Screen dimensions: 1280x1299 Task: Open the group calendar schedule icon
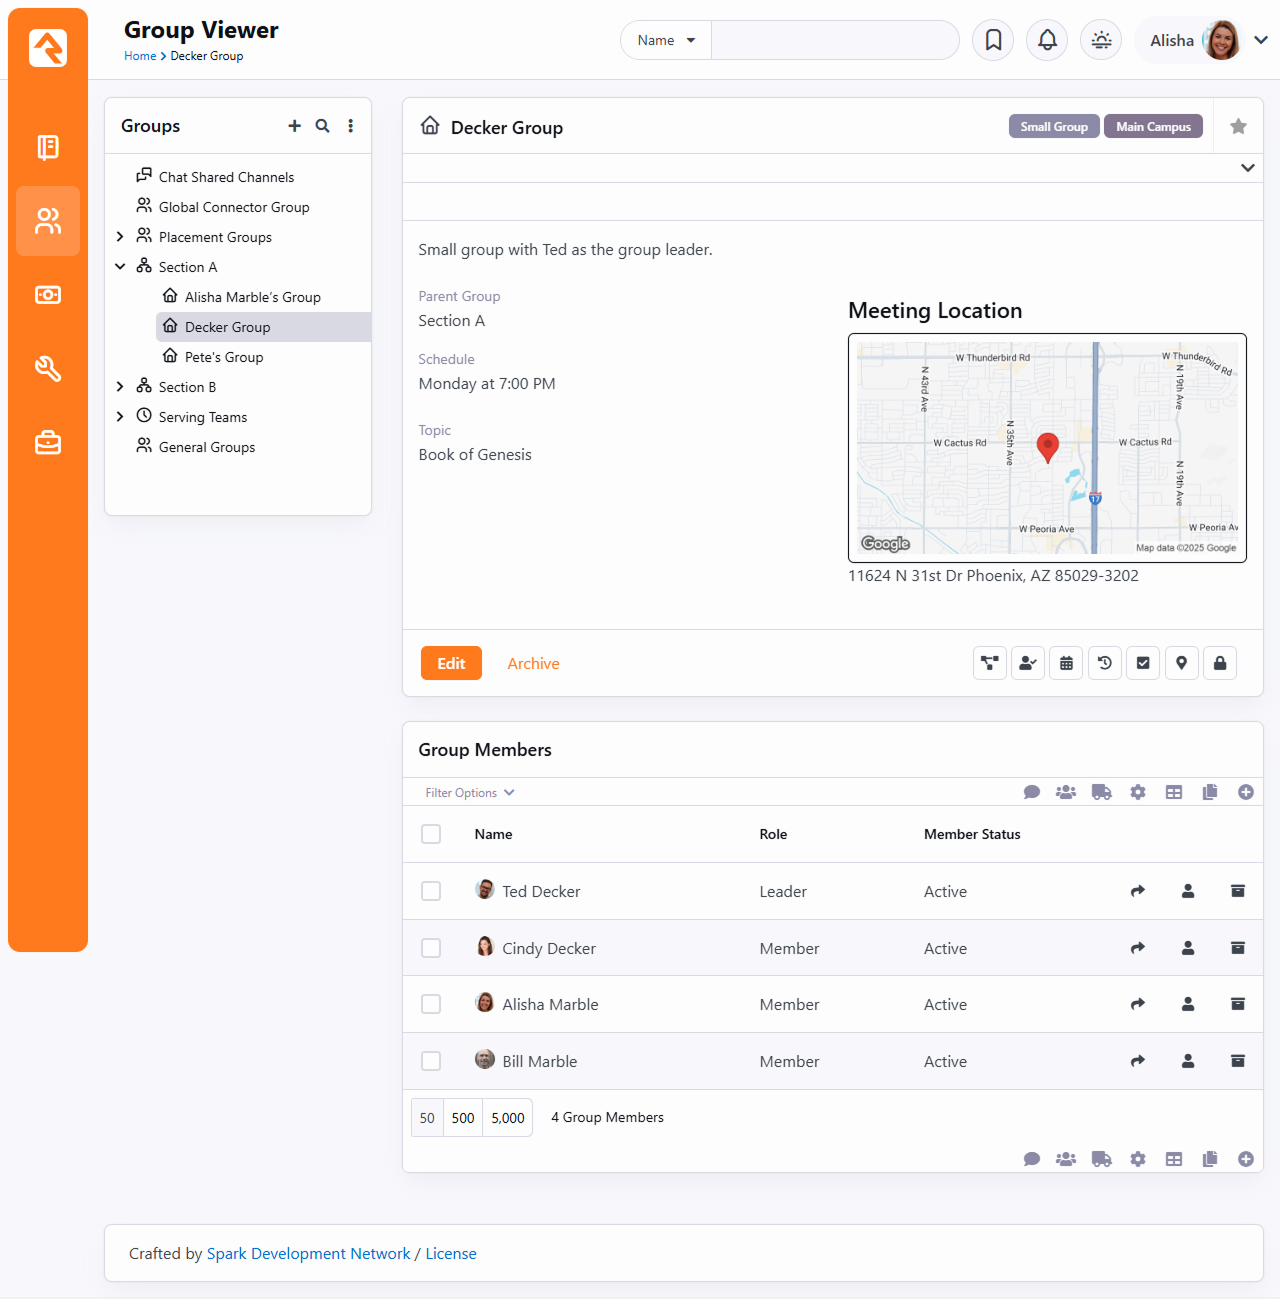pyautogui.click(x=1066, y=663)
